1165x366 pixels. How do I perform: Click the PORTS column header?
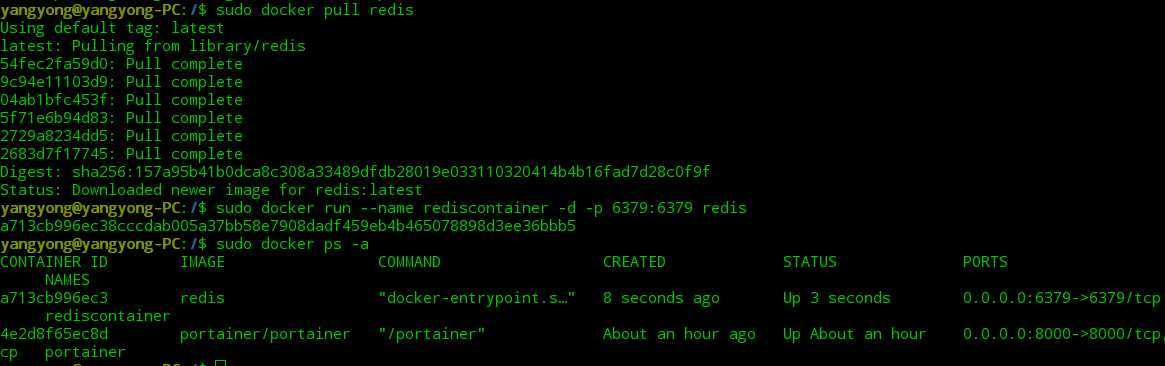click(x=985, y=262)
